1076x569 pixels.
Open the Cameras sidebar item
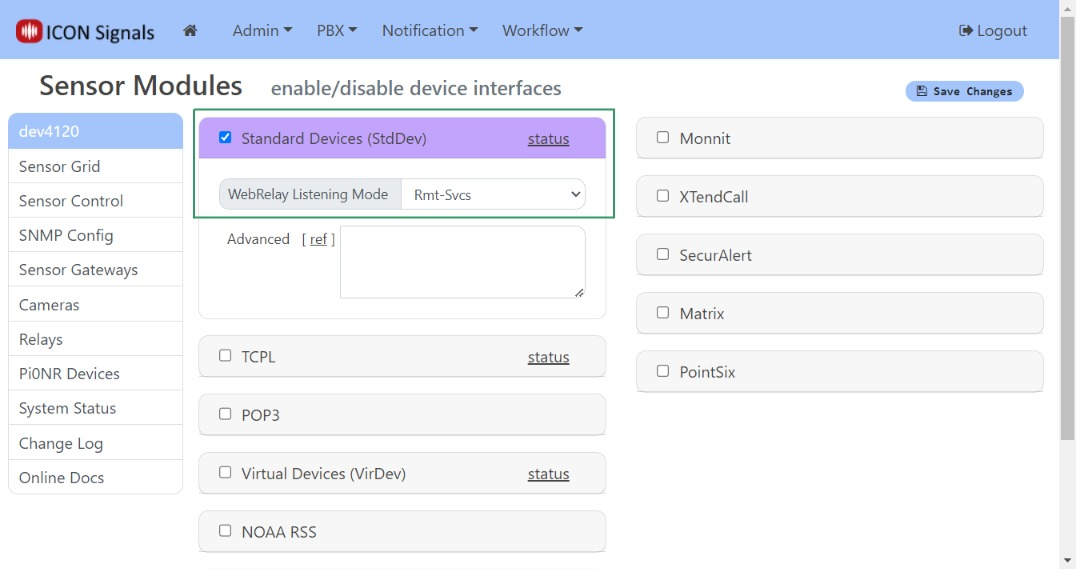tap(49, 305)
